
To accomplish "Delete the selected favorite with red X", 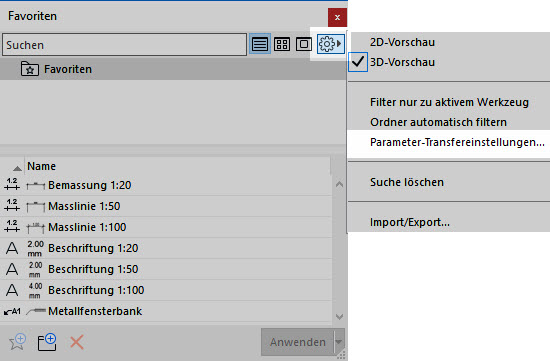I will pyautogui.click(x=76, y=342).
